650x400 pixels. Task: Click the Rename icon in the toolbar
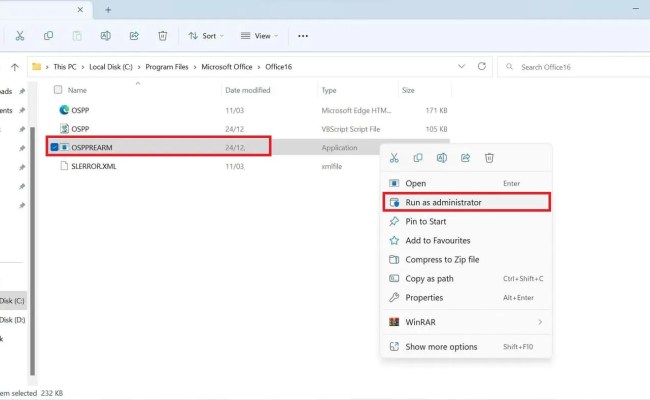(106, 36)
